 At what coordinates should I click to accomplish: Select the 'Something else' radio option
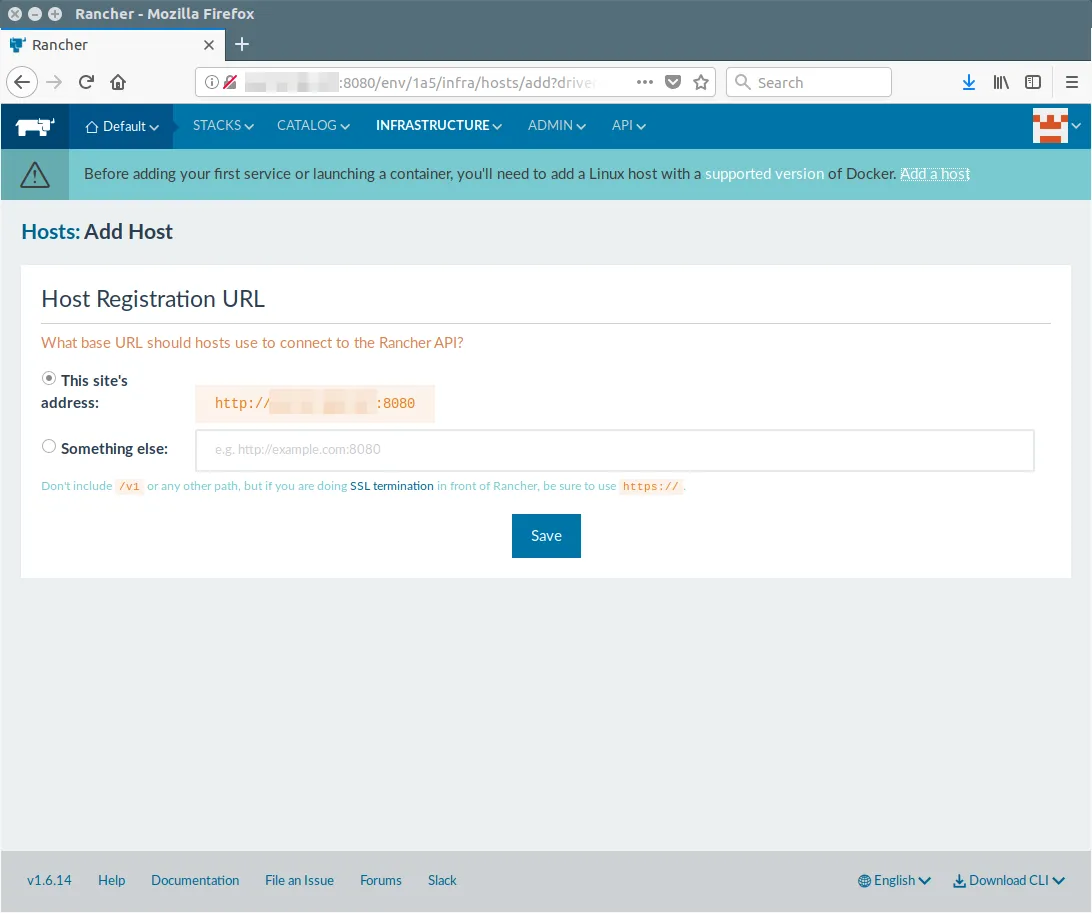pos(49,447)
